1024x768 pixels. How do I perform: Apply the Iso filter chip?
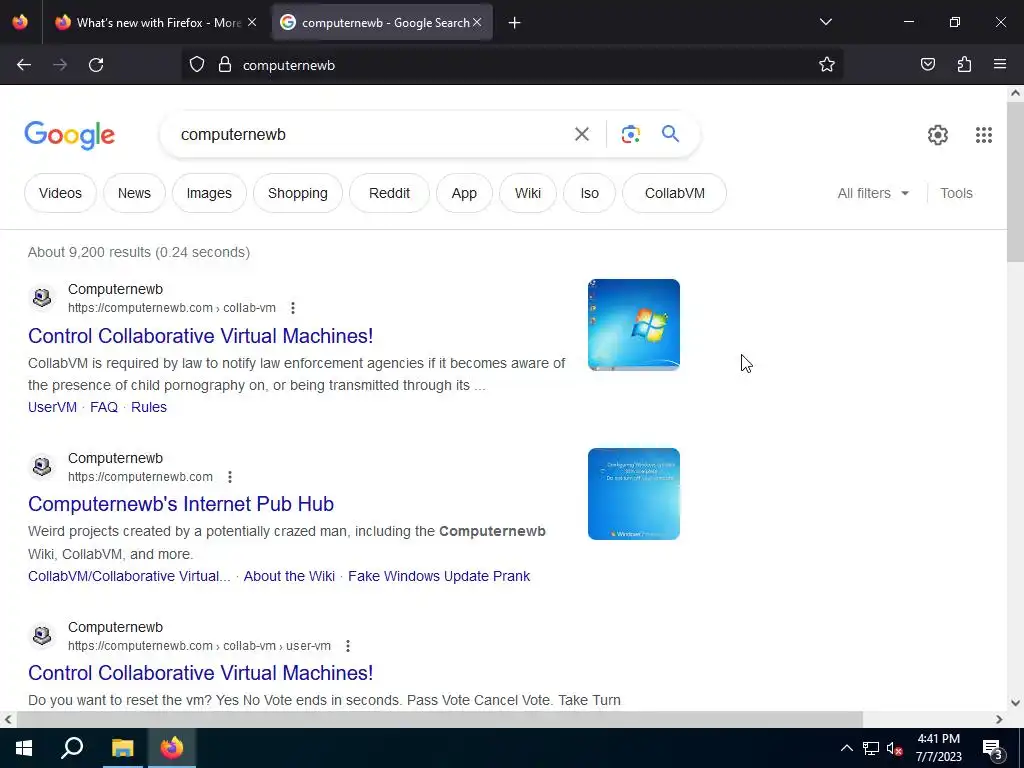click(x=590, y=193)
